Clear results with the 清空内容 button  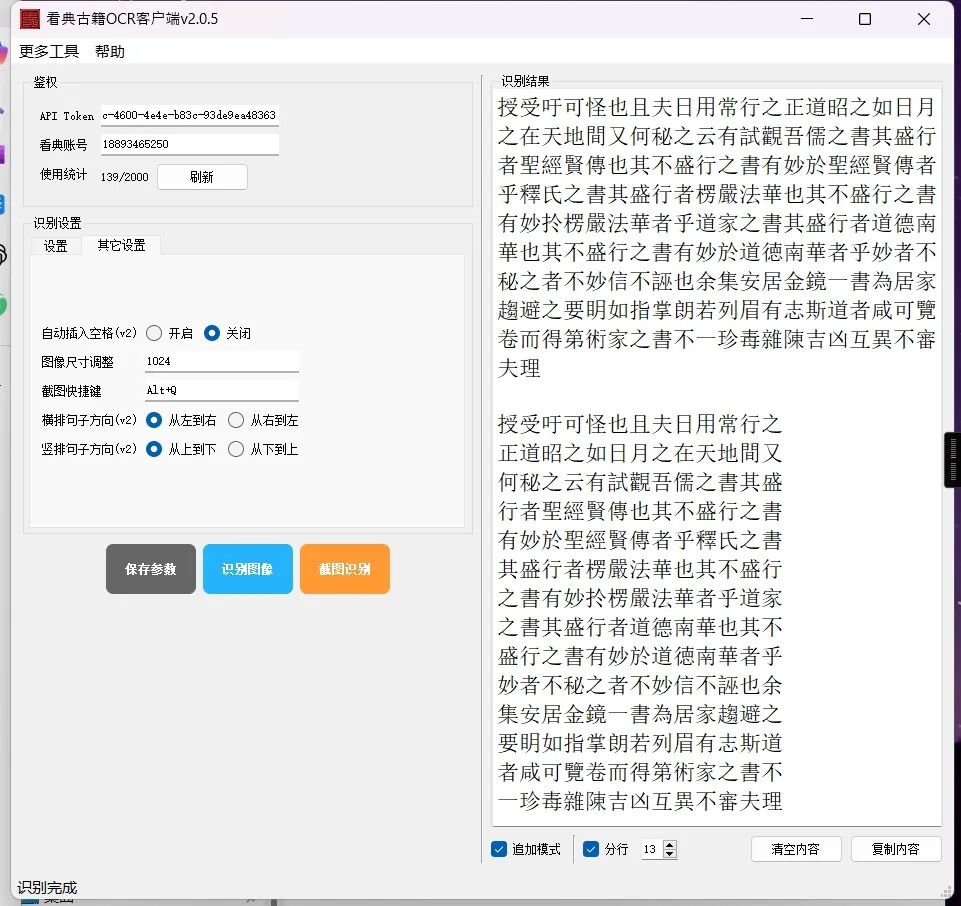tap(796, 848)
